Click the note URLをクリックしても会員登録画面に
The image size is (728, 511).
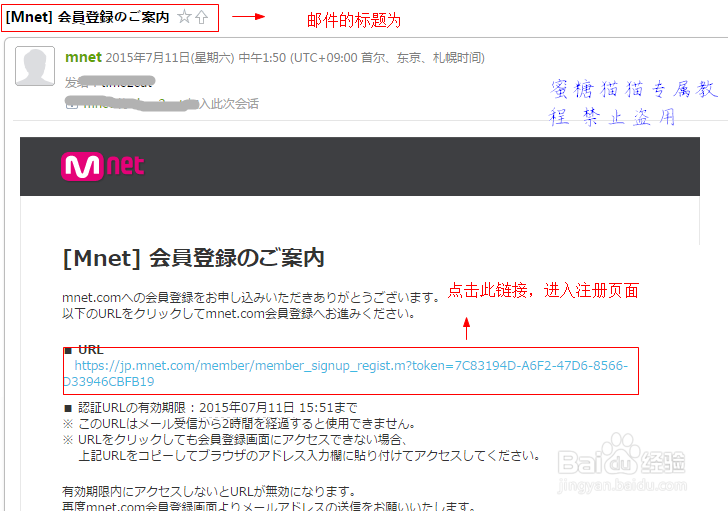236,440
